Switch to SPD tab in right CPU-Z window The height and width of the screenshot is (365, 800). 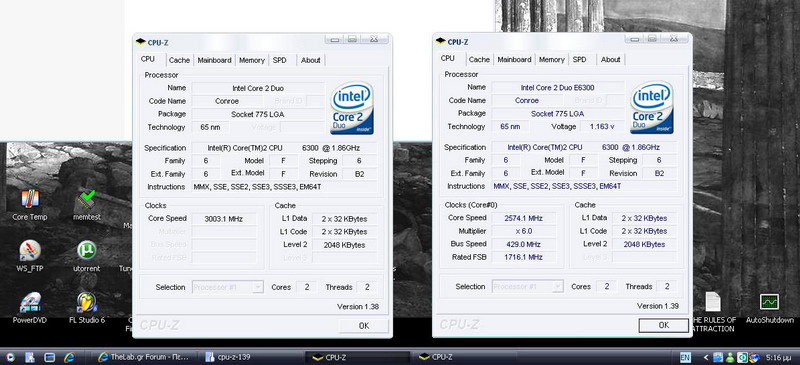580,60
